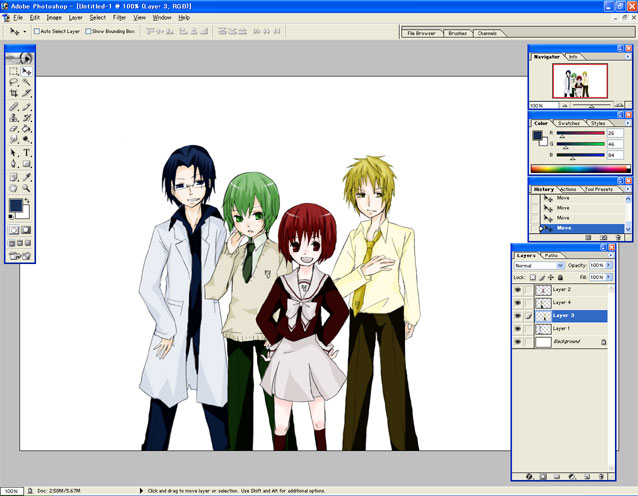Select the Rectangular Marquee tool
Image resolution: width=638 pixels, height=496 pixels.
point(14,72)
